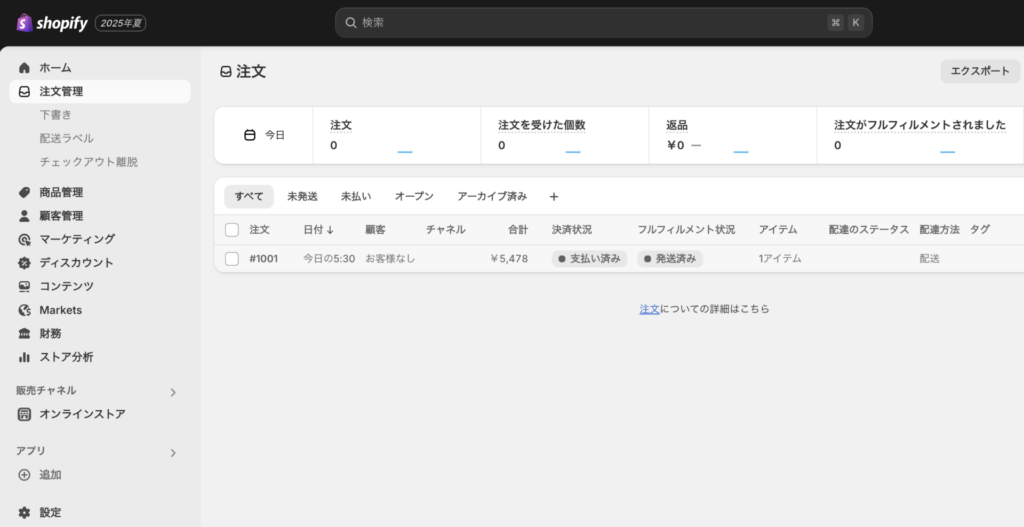Image resolution: width=1024 pixels, height=527 pixels.
Task: Expand the 販売チャネル section chevron
Action: [x=173, y=392]
